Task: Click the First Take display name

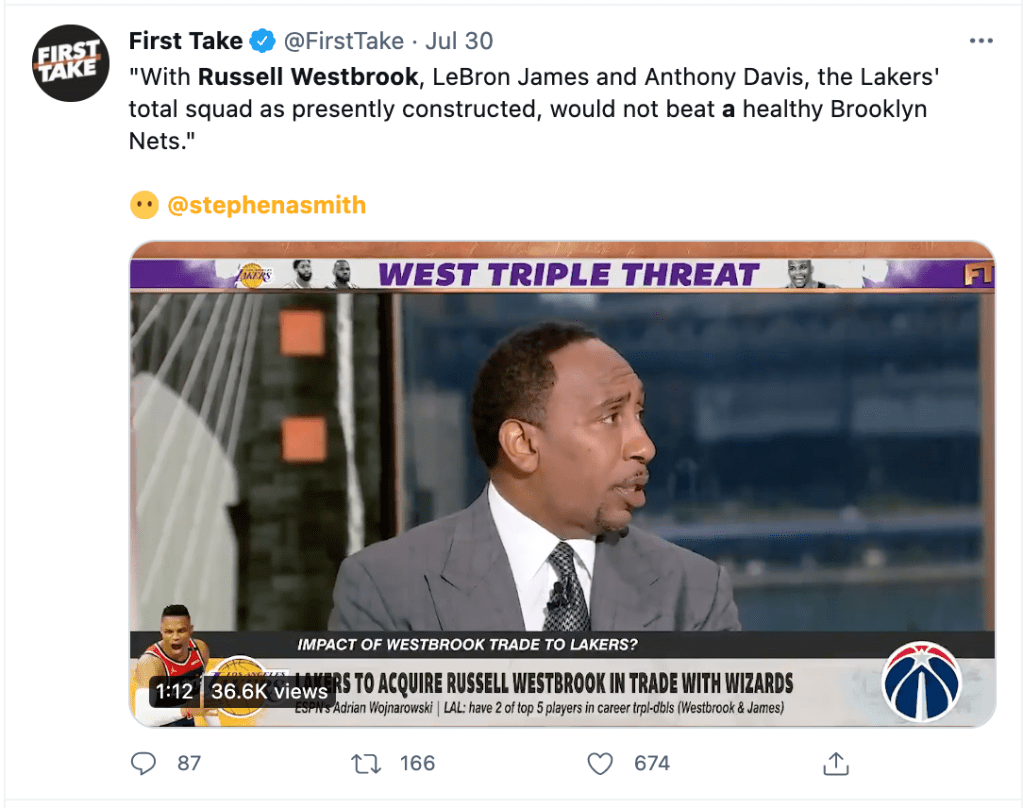Action: tap(186, 41)
